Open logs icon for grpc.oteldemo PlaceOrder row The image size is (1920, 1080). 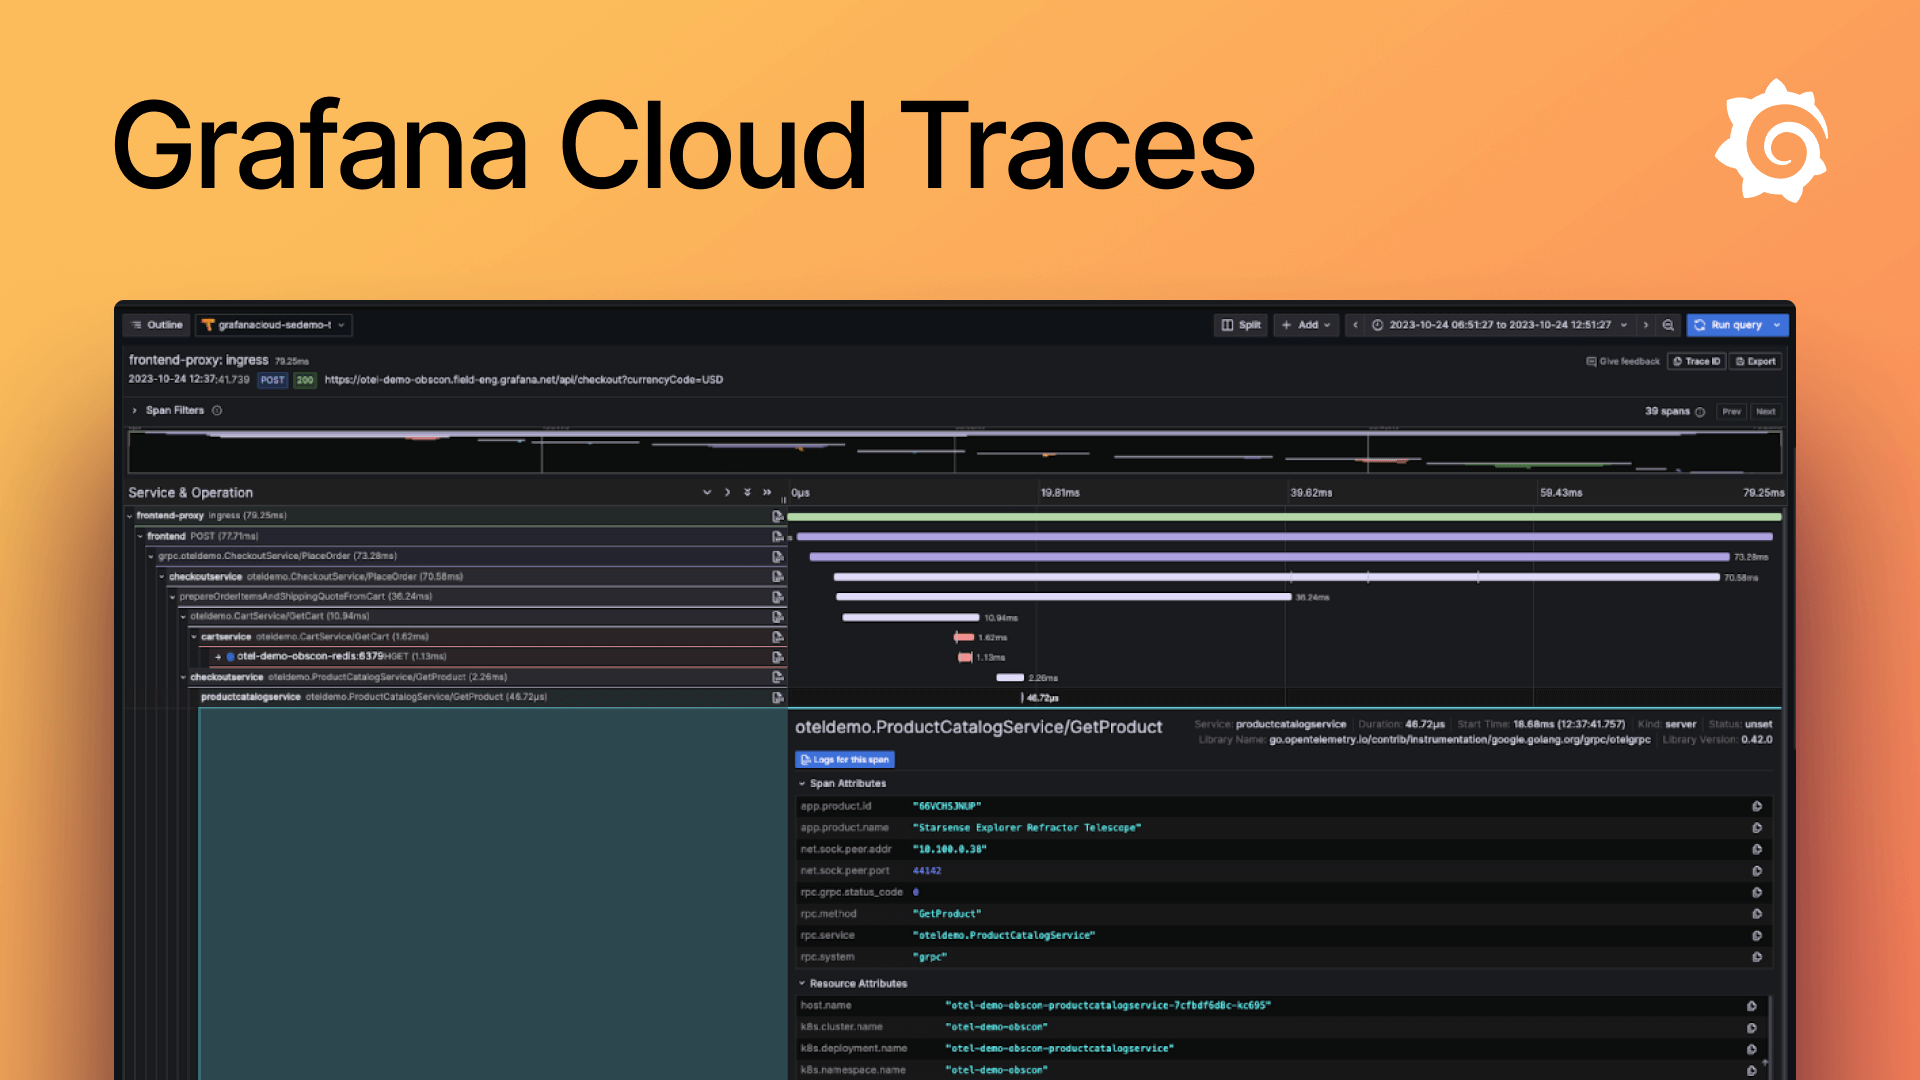[x=777, y=556]
